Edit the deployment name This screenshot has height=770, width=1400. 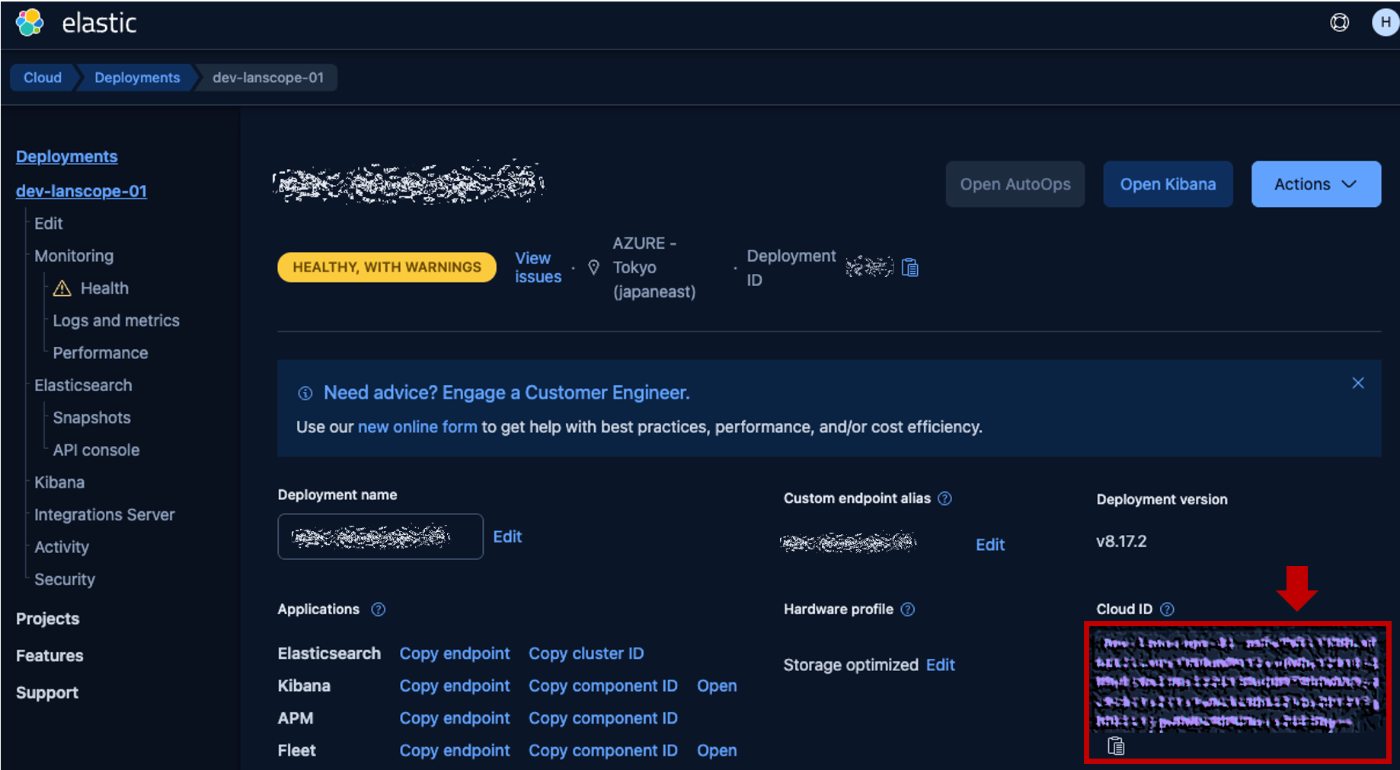click(507, 537)
